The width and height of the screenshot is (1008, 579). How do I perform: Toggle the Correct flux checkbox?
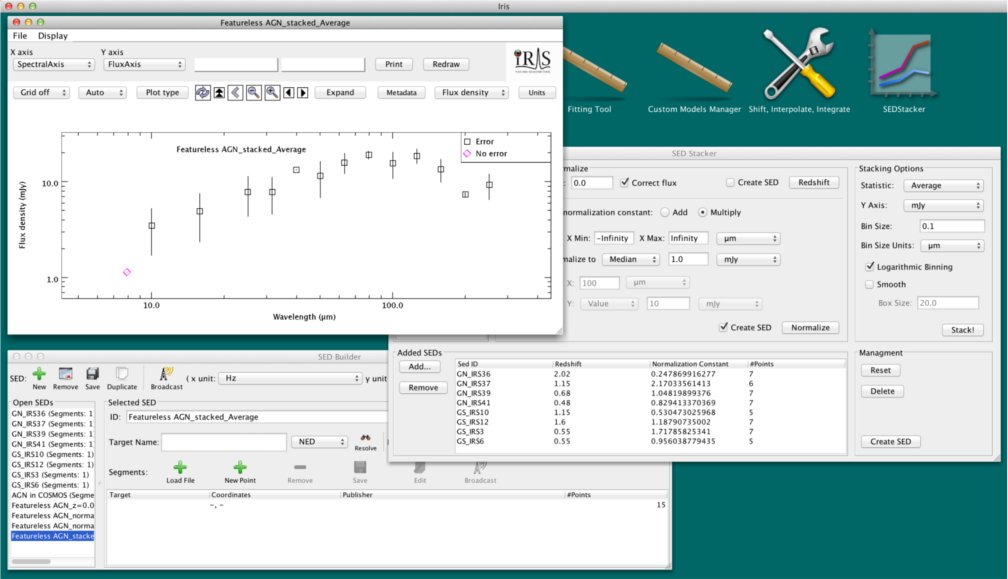(x=625, y=183)
